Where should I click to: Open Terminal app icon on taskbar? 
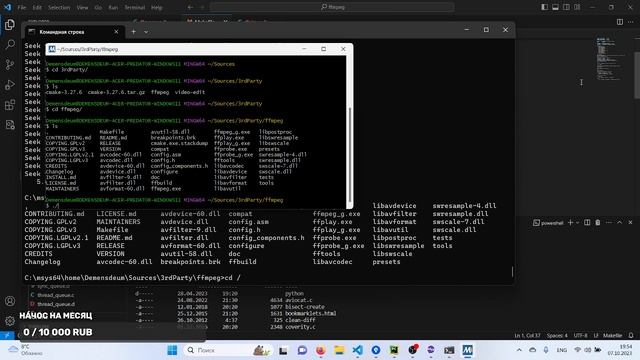[x=449, y=350]
